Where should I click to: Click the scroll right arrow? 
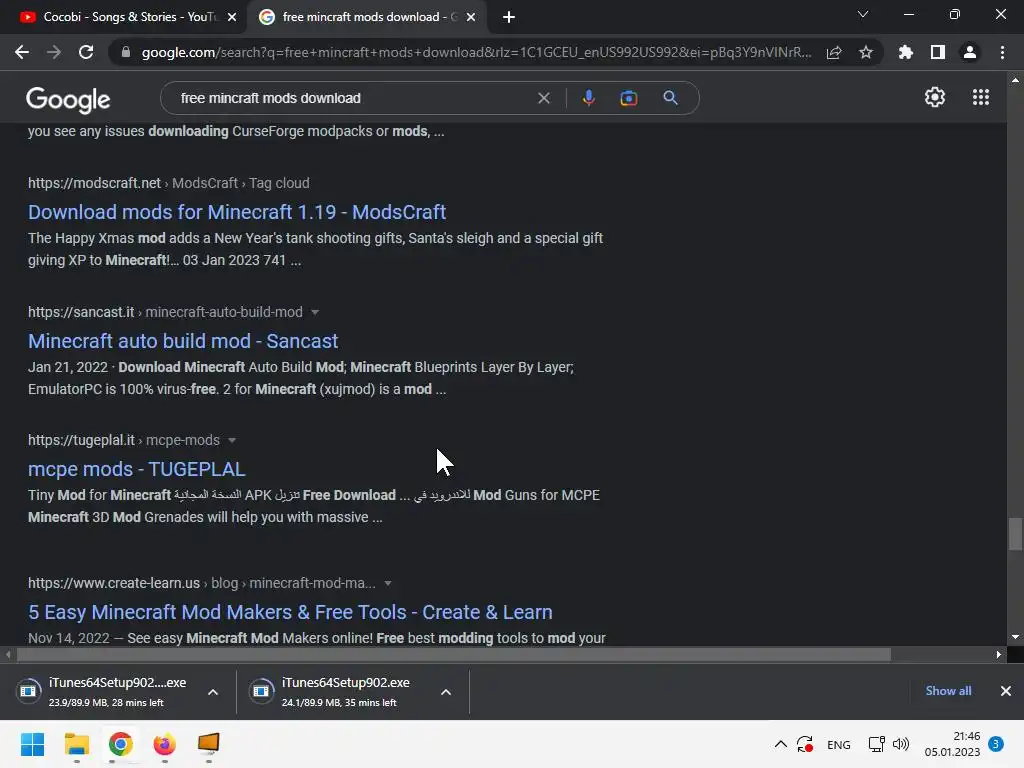click(x=999, y=654)
